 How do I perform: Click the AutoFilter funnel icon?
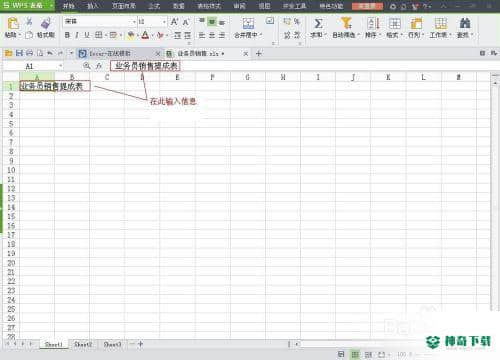coord(346,23)
